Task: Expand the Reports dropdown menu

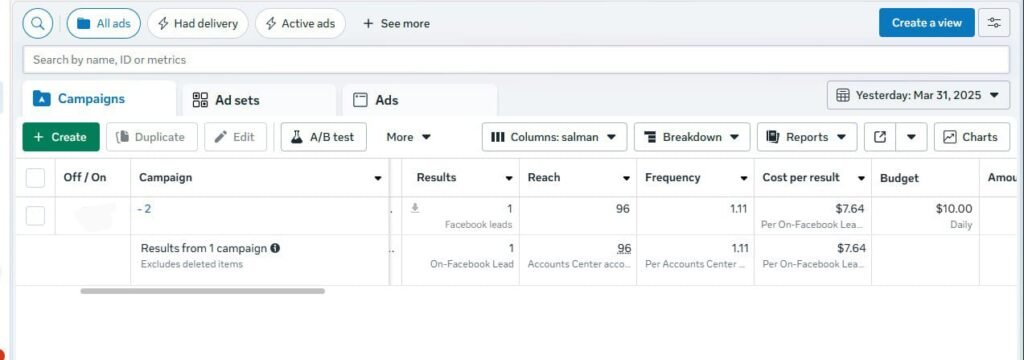Action: 807,137
